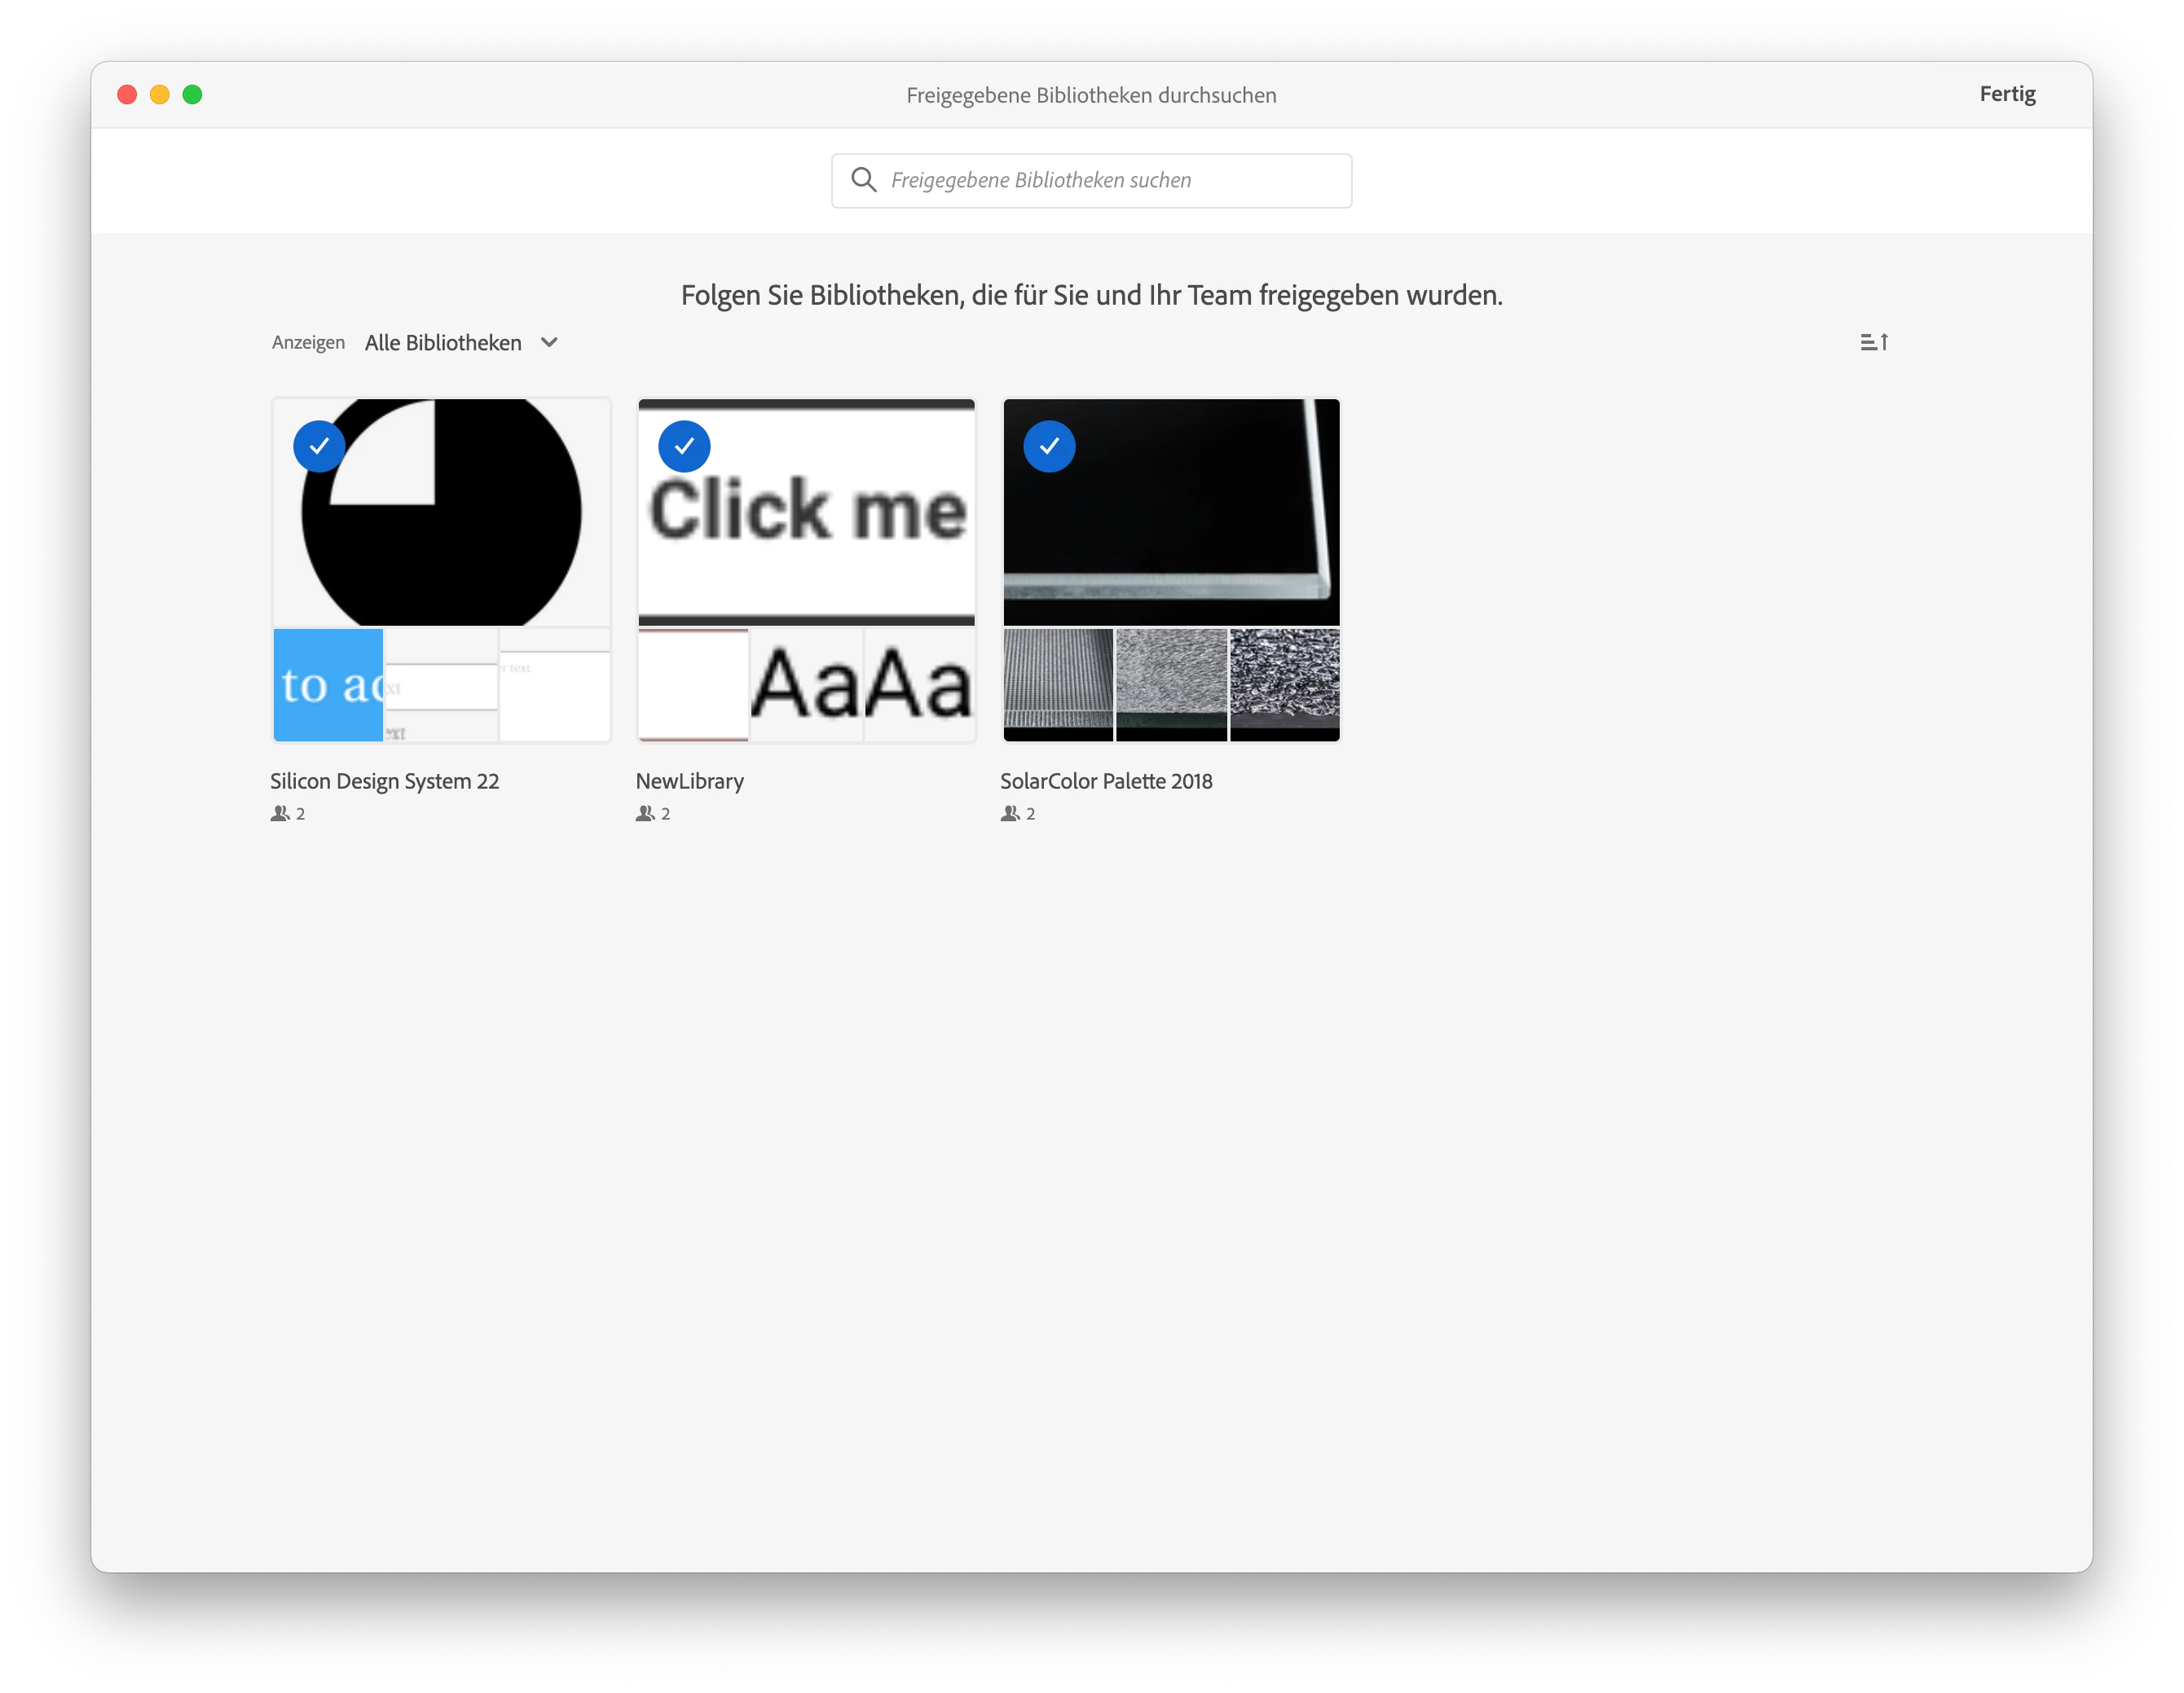Click collaborators icon under SolarColor Palette 2018
Viewport: 2184px width, 1693px height.
[x=1010, y=814]
